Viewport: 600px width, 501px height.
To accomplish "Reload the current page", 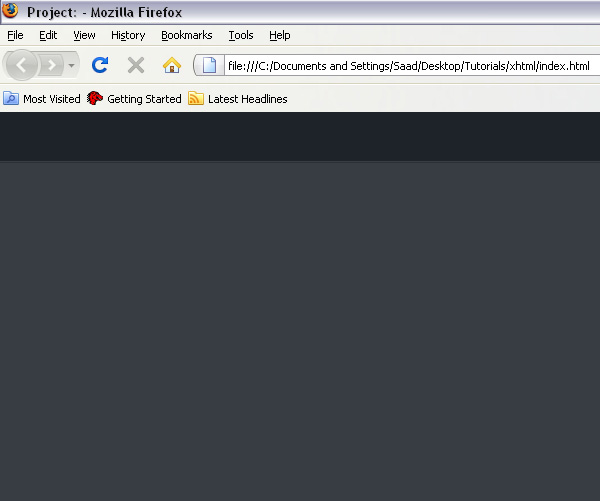I will 100,65.
